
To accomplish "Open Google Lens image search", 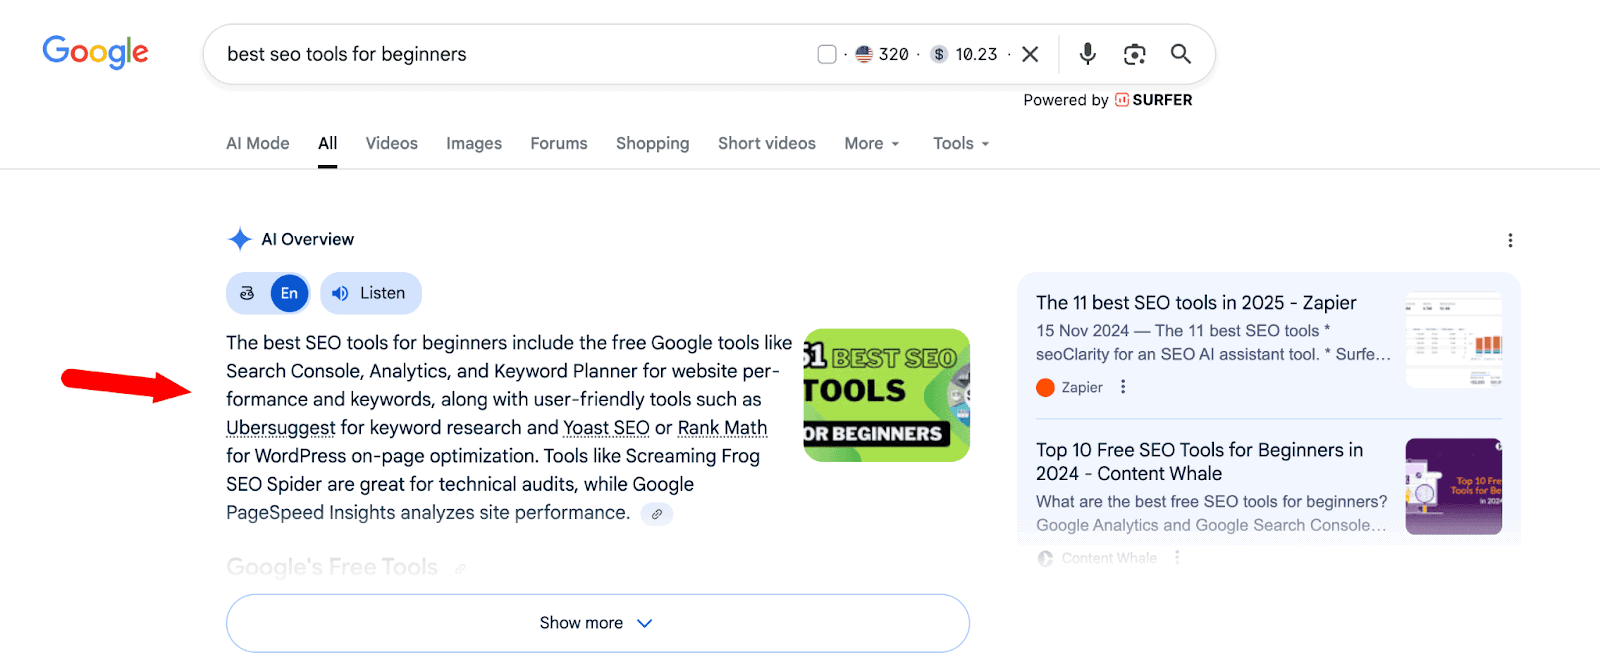I will [1134, 54].
